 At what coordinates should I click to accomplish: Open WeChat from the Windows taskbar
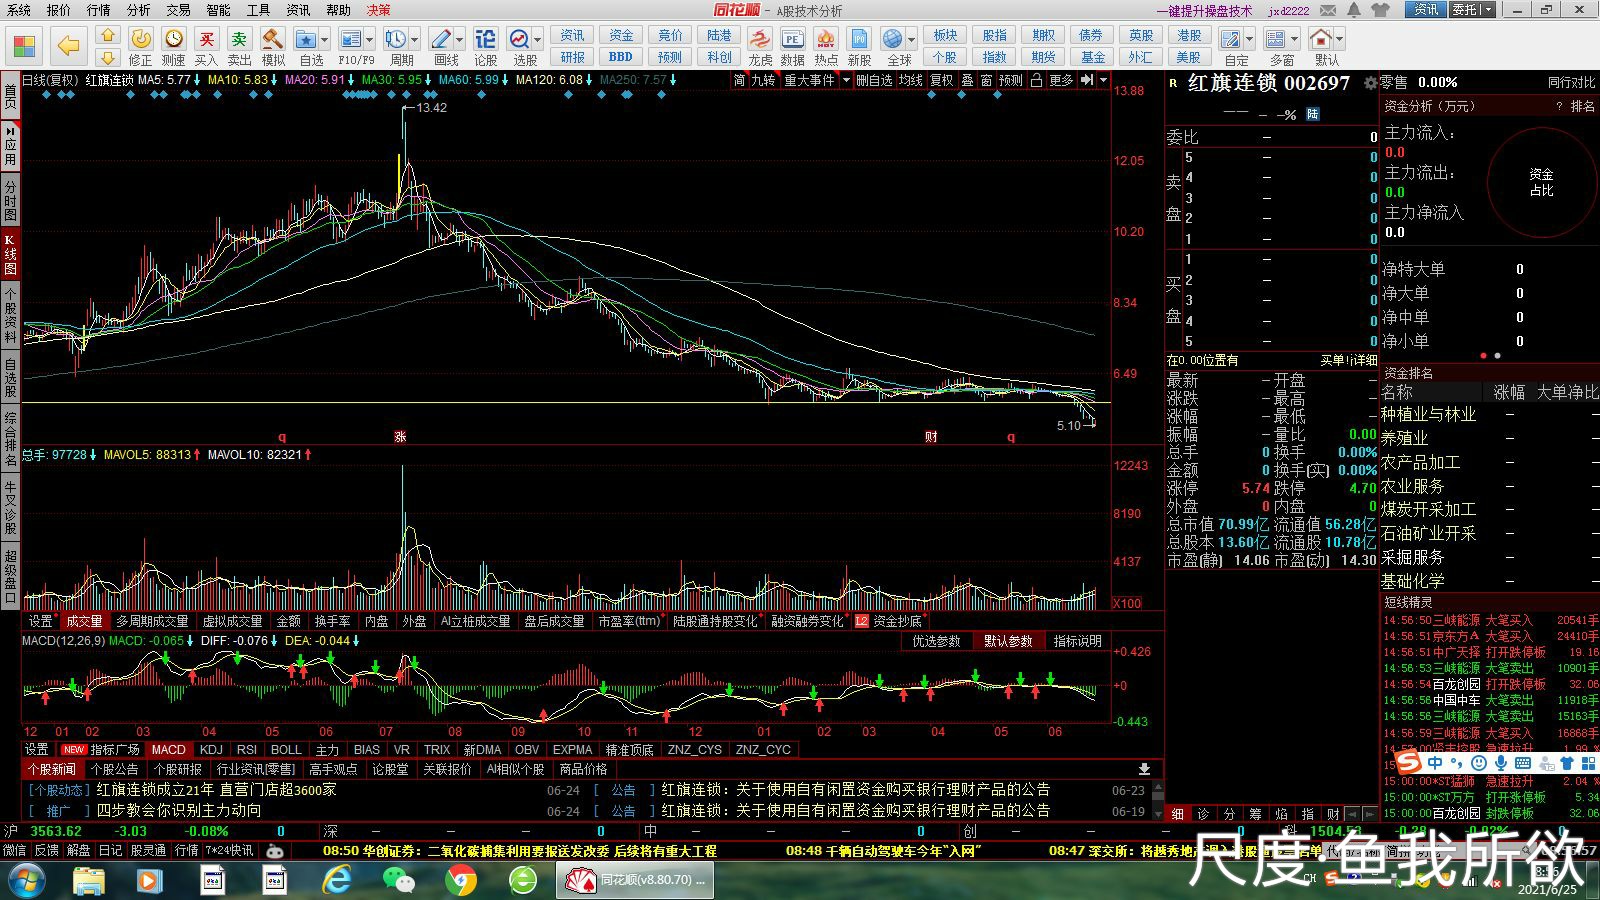[400, 880]
